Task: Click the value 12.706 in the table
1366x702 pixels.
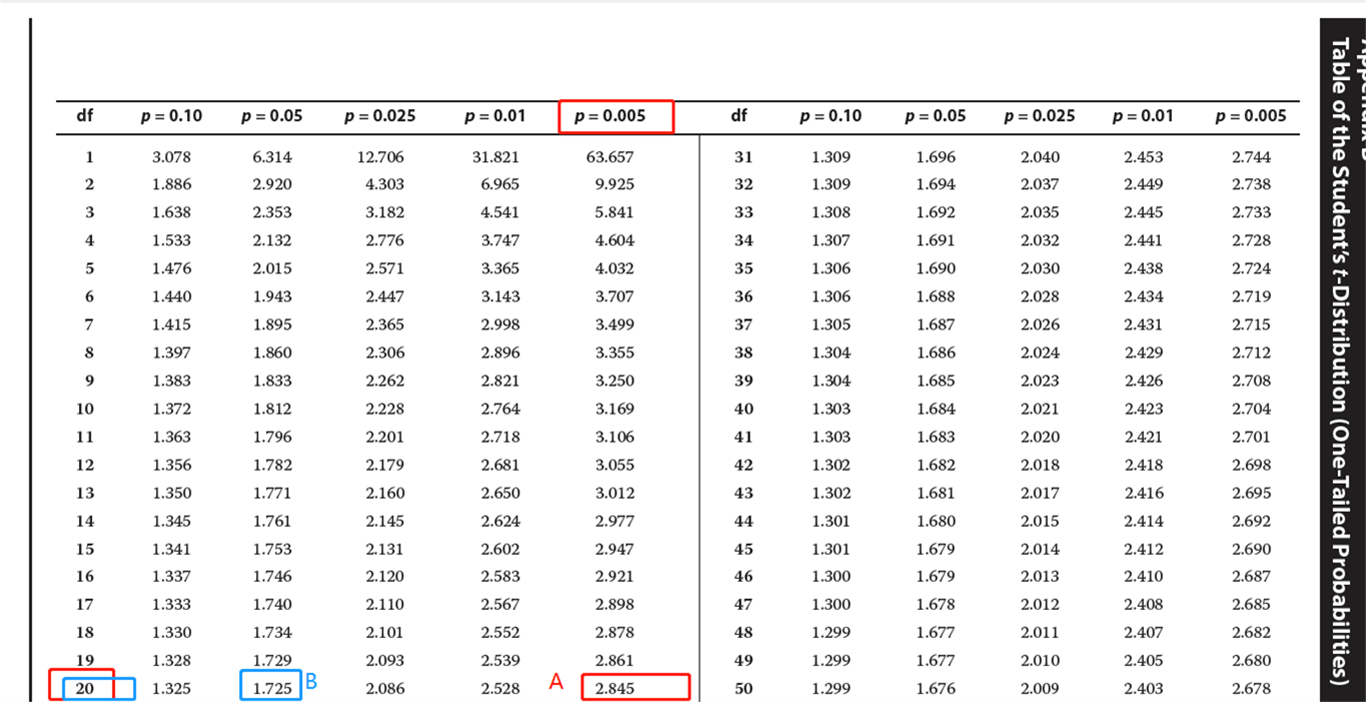Action: [380, 157]
